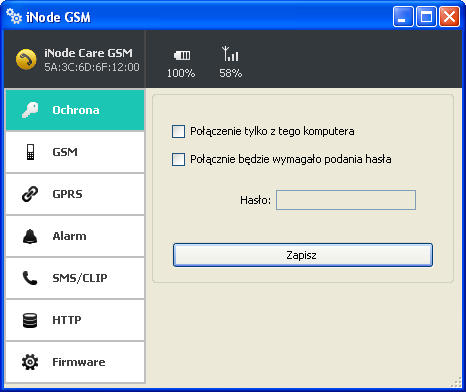
Task: Click the gear icon beside Firmware
Action: click(x=30, y=362)
